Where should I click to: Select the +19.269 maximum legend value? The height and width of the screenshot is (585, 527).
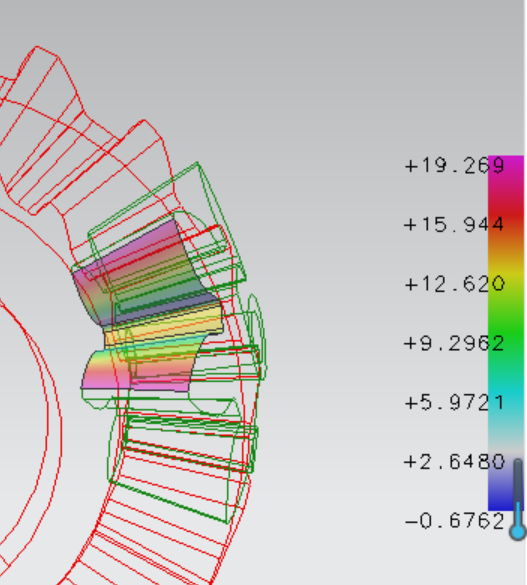[455, 165]
